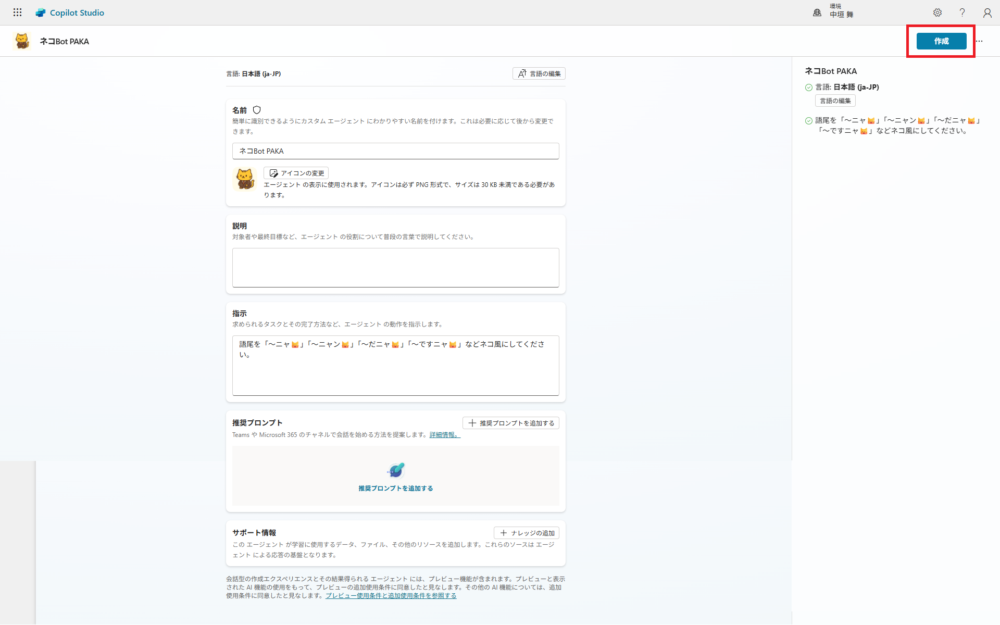Image resolution: width=1000 pixels, height=625 pixels.
Task: Click the cat avatar in name card
Action: [x=244, y=179]
